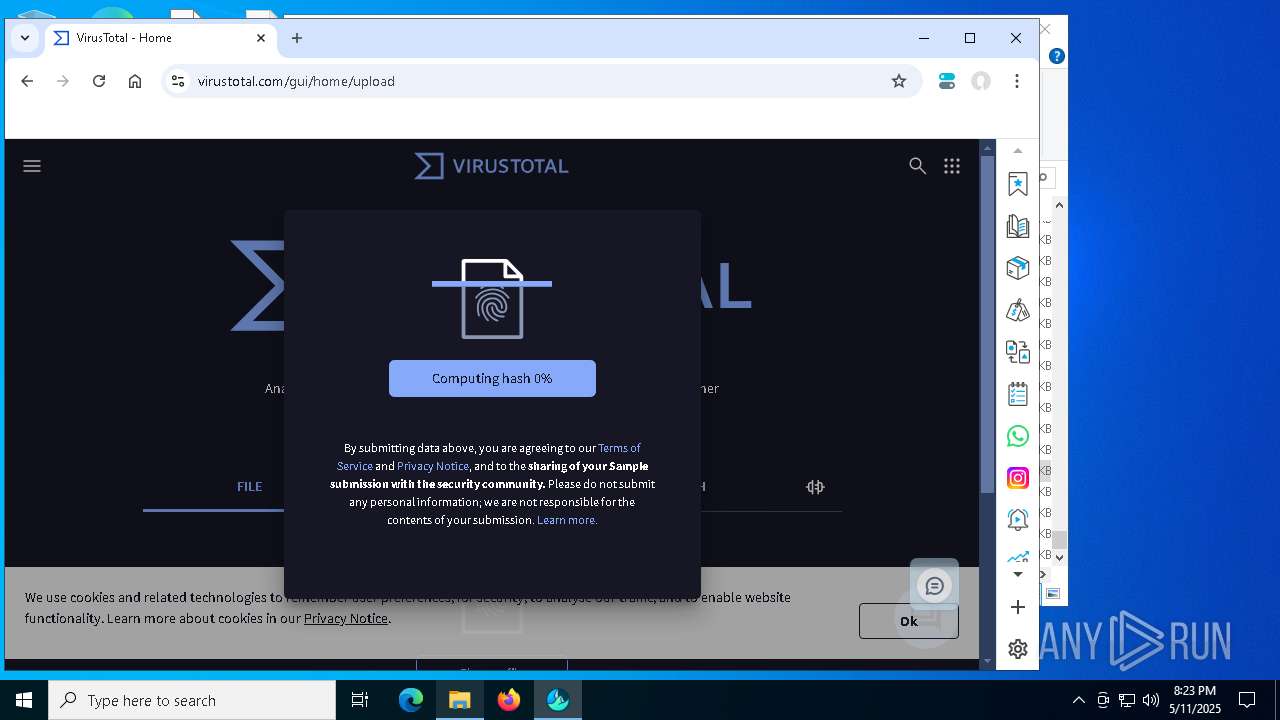This screenshot has height=720, width=1280.
Task: Open the Privacy Notice link in the dialog
Action: coord(433,466)
